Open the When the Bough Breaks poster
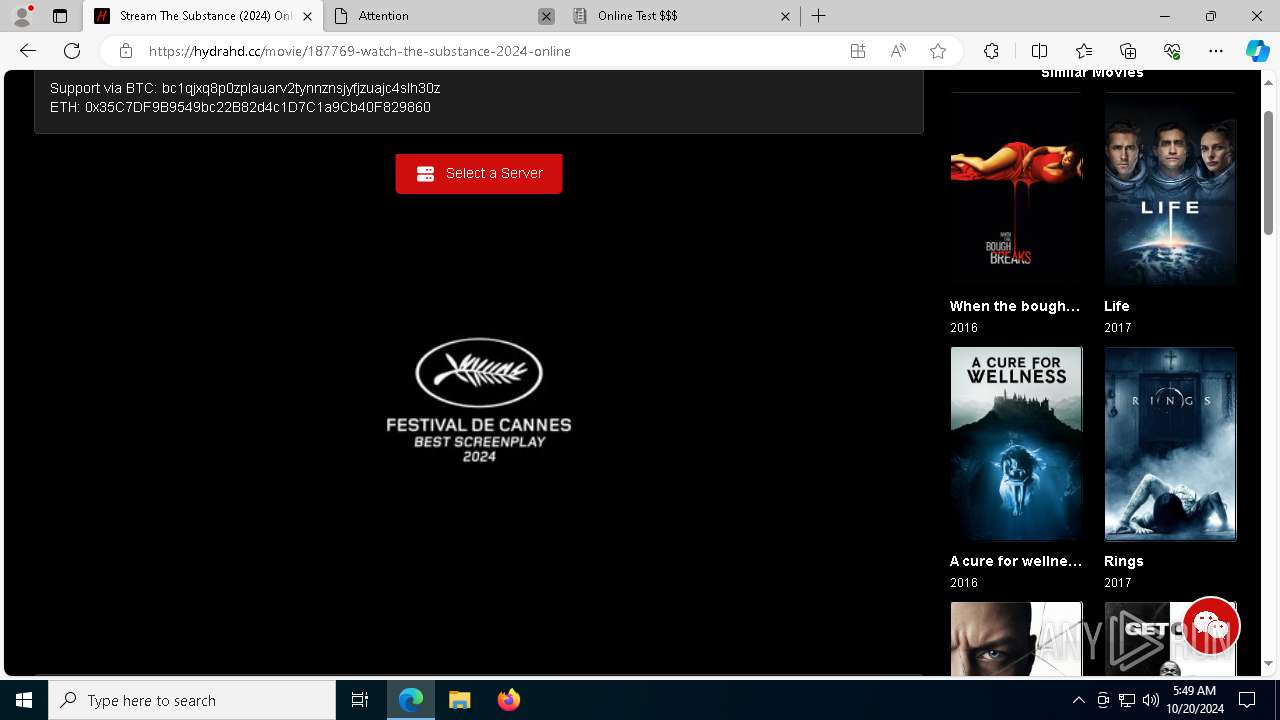This screenshot has width=1280, height=720. (x=1016, y=189)
